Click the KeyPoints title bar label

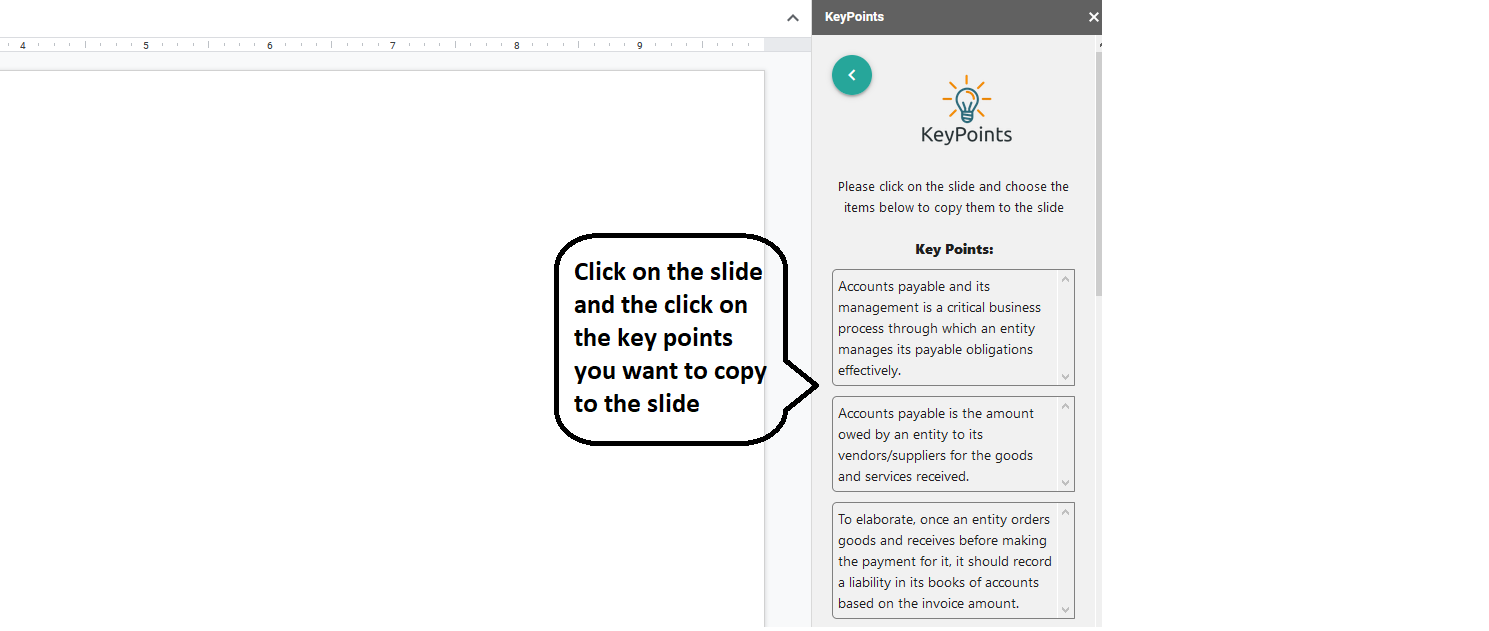click(x=854, y=17)
